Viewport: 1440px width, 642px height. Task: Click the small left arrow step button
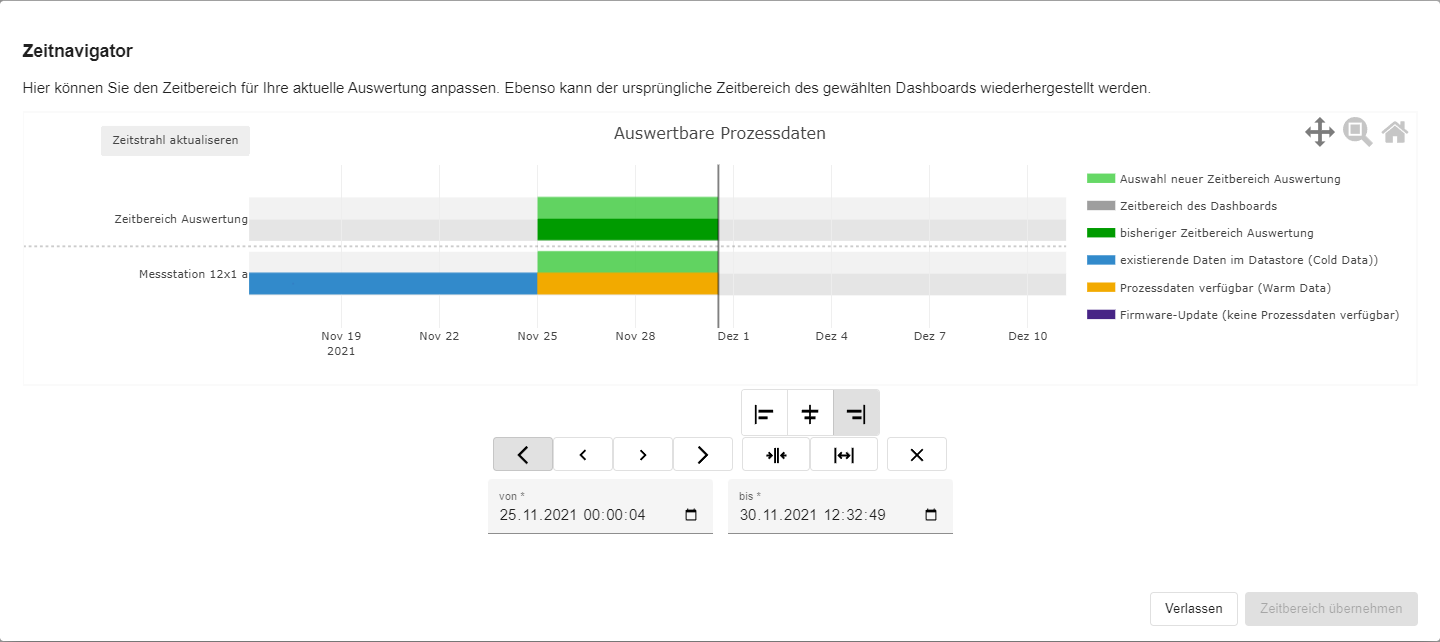click(582, 454)
